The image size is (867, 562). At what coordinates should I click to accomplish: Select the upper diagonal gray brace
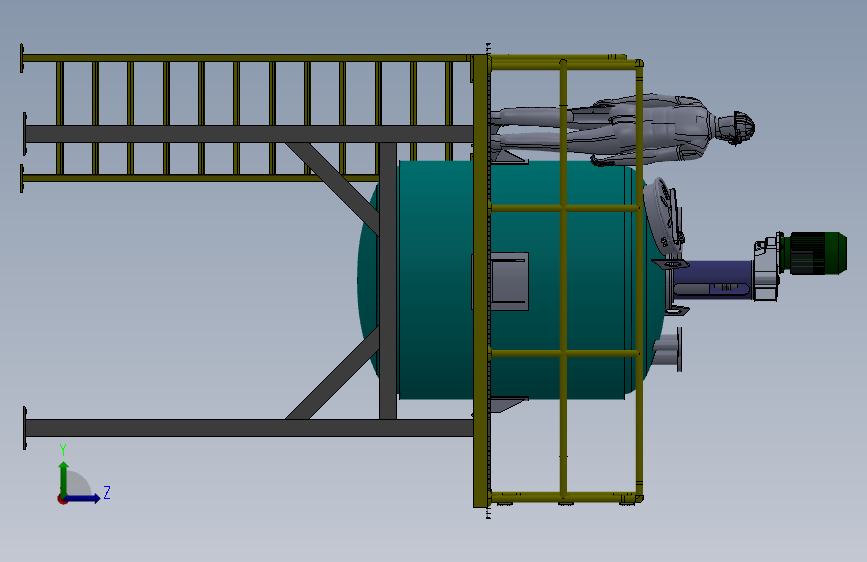coord(335,187)
